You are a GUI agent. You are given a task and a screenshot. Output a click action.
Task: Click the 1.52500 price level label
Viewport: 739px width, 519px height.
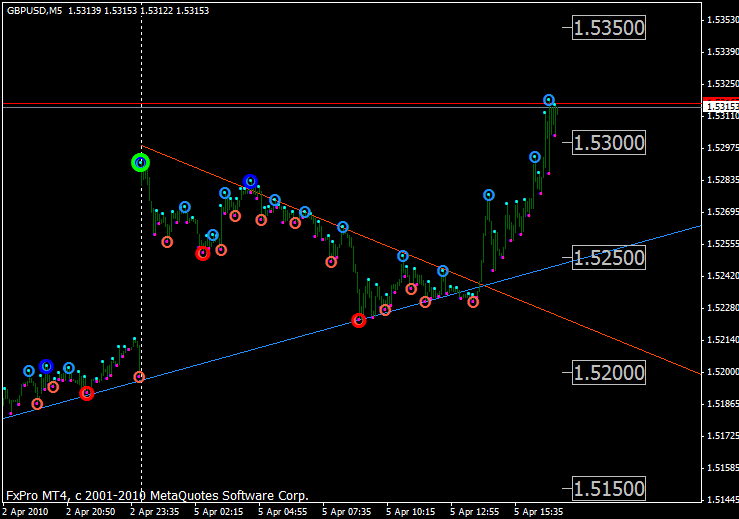click(608, 258)
